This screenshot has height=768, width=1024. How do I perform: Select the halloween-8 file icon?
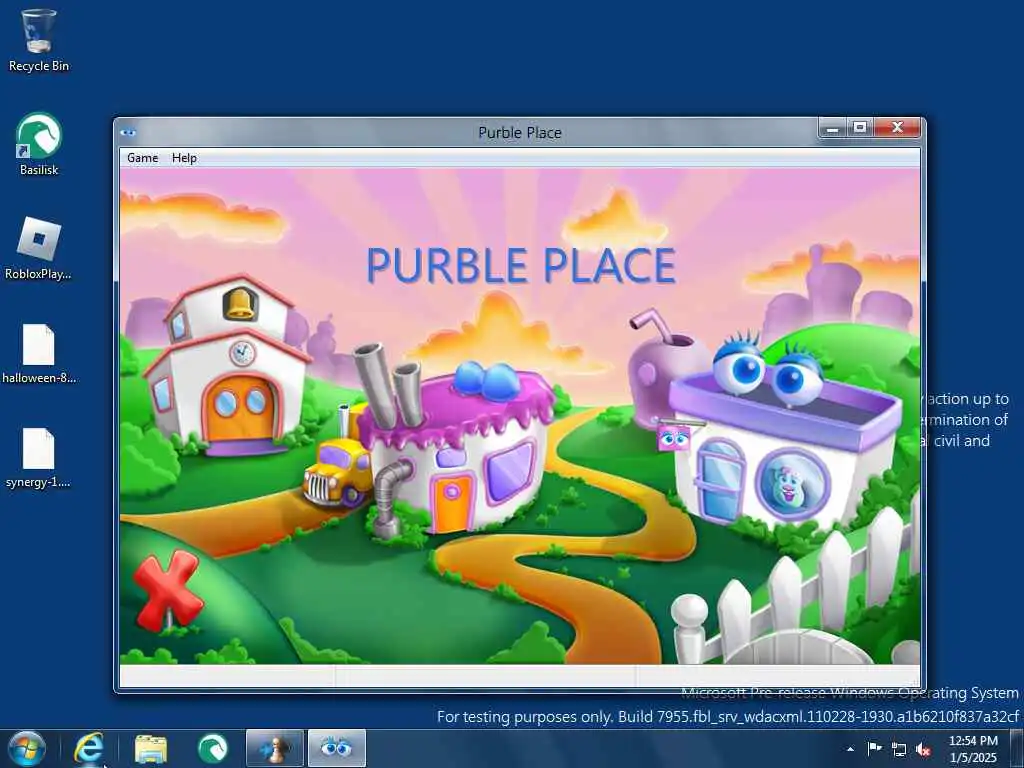coord(39,353)
